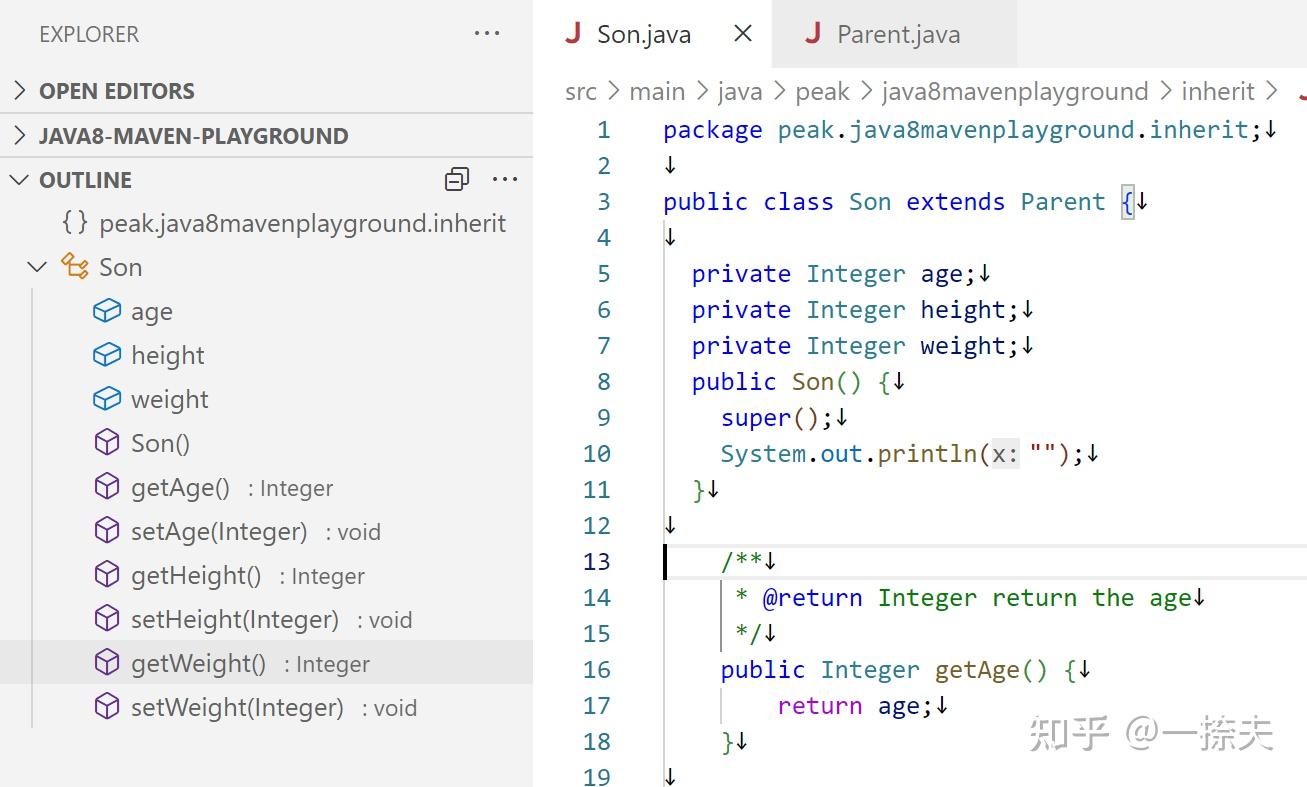1307x787 pixels.
Task: Click method icon next to setHeight(Integer)
Action: coord(106,619)
